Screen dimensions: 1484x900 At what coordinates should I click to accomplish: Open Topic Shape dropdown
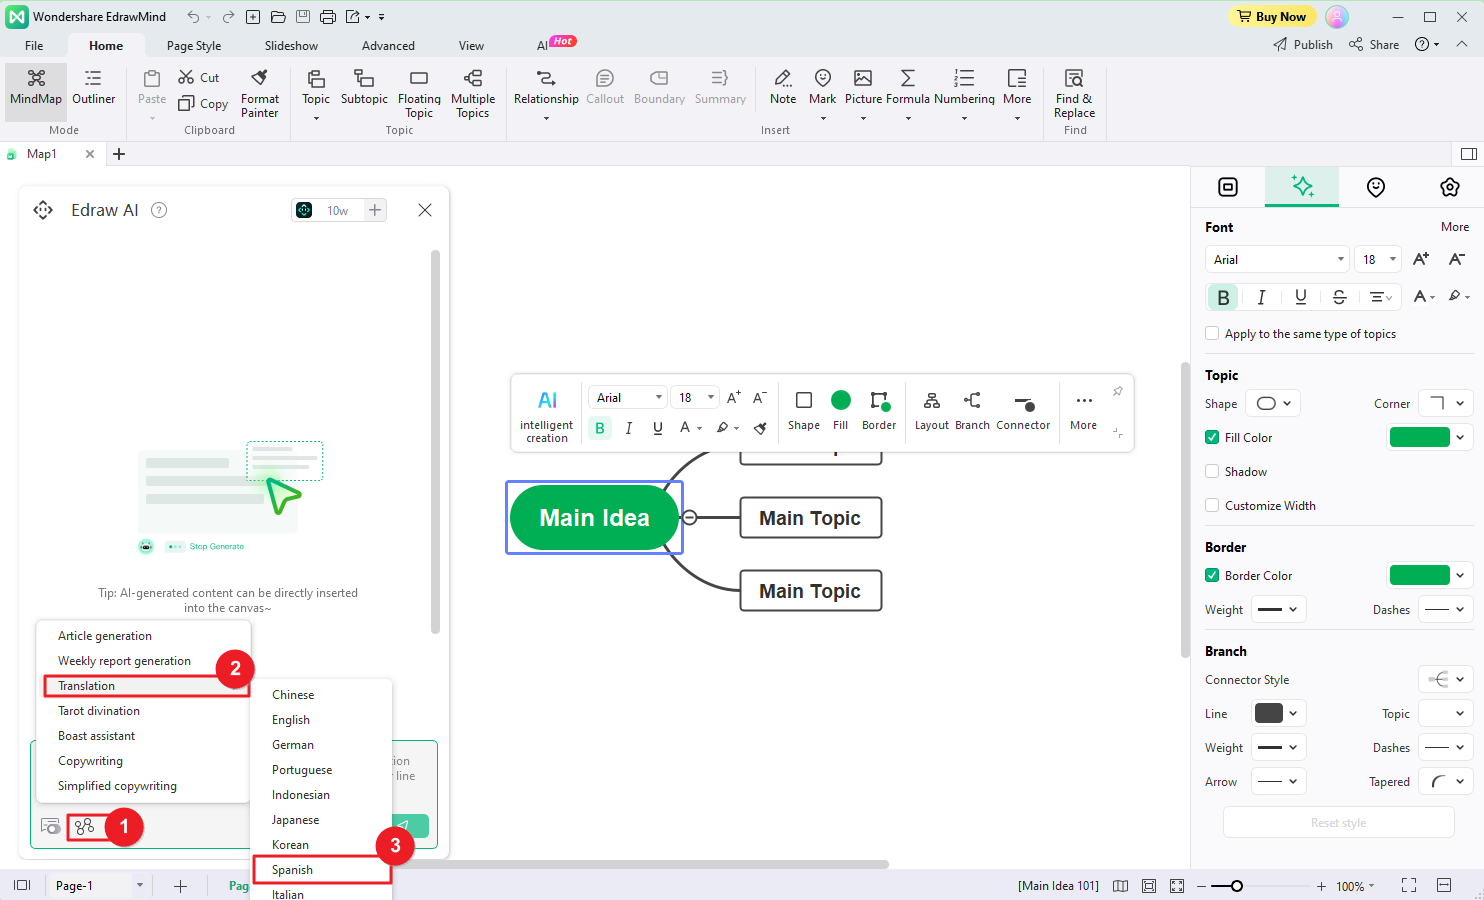pyautogui.click(x=1273, y=404)
